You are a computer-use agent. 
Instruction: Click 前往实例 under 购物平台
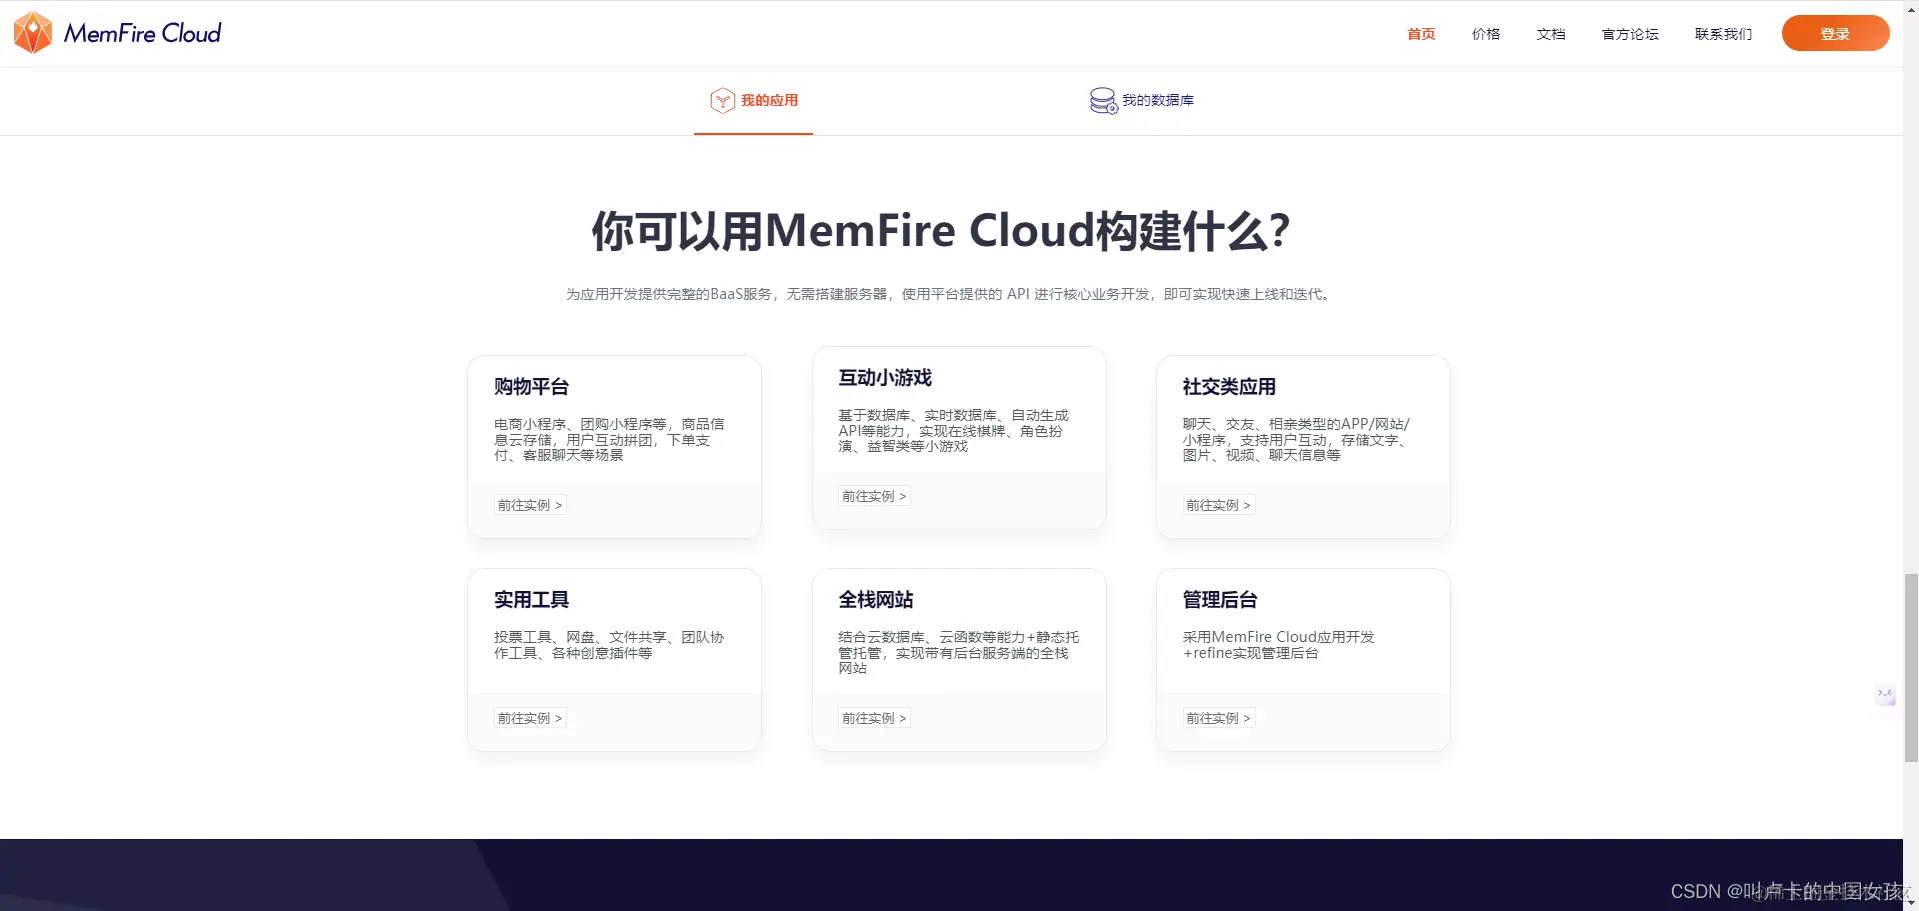(x=530, y=505)
